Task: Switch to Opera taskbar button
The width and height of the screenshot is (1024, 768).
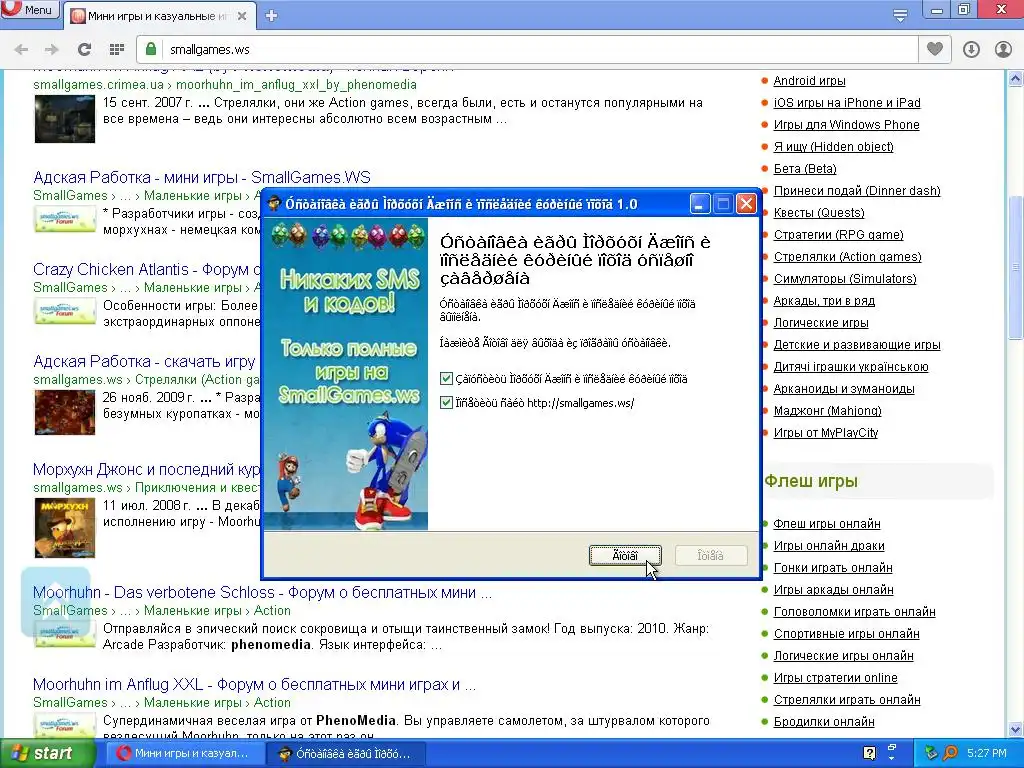Action: pyautogui.click(x=184, y=754)
